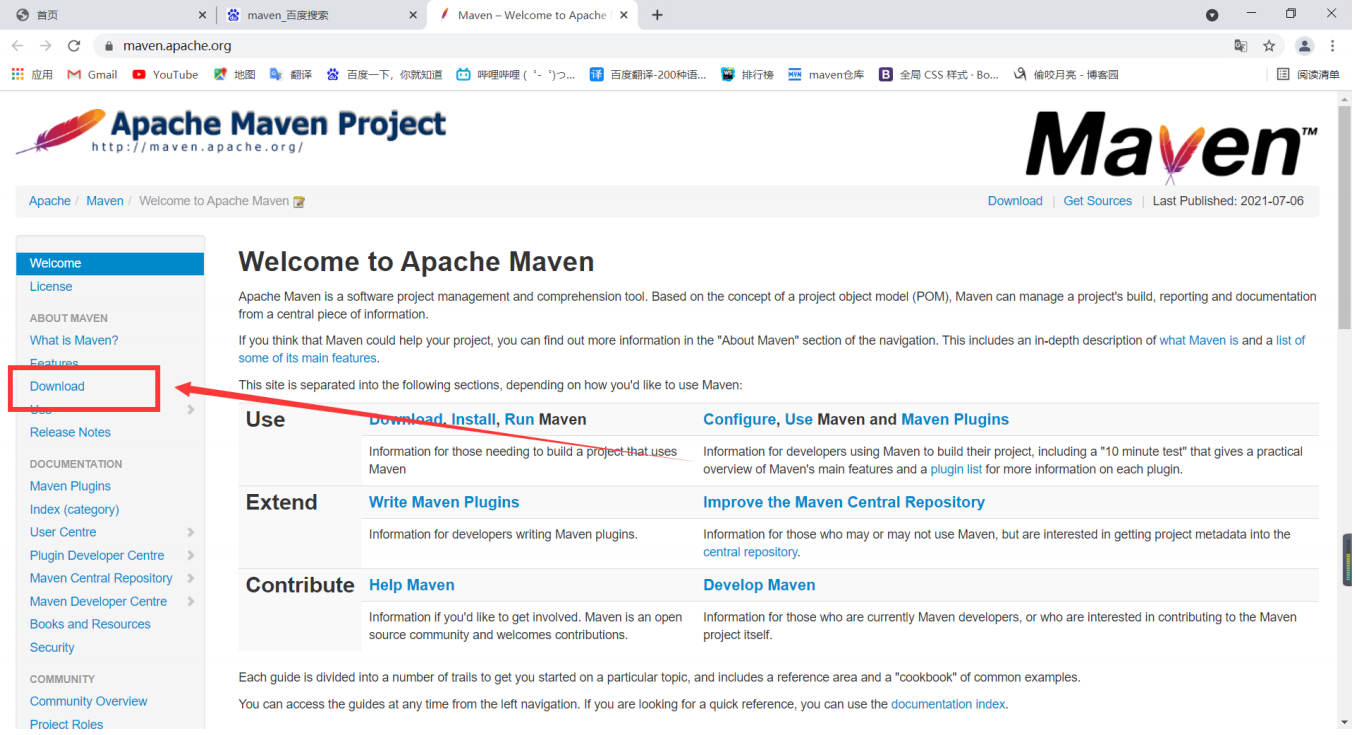Select Welcome in the left sidebar

point(110,263)
